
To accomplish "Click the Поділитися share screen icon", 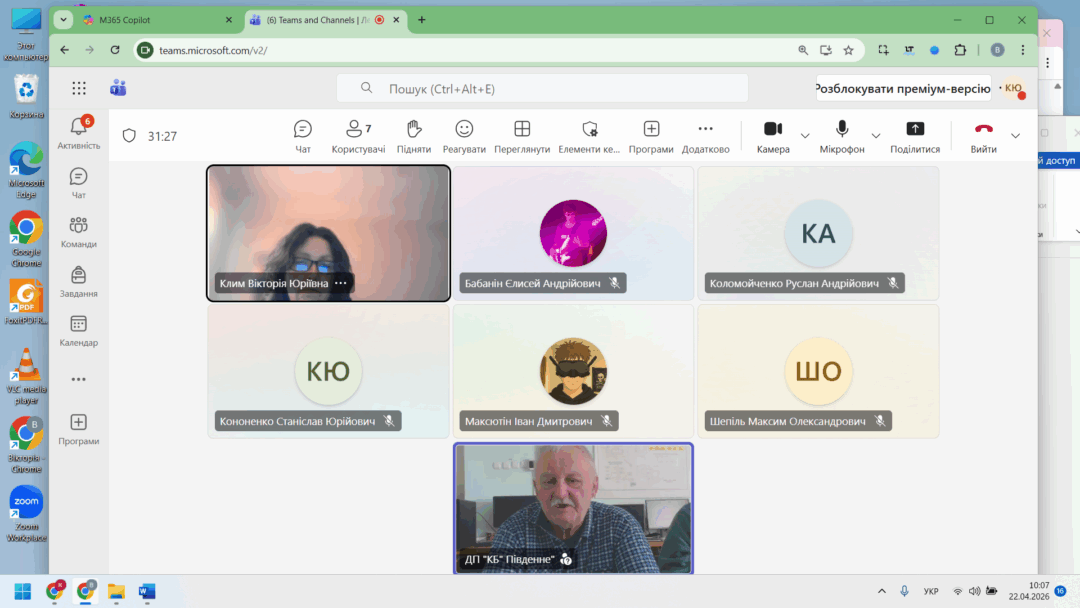I will [914, 135].
